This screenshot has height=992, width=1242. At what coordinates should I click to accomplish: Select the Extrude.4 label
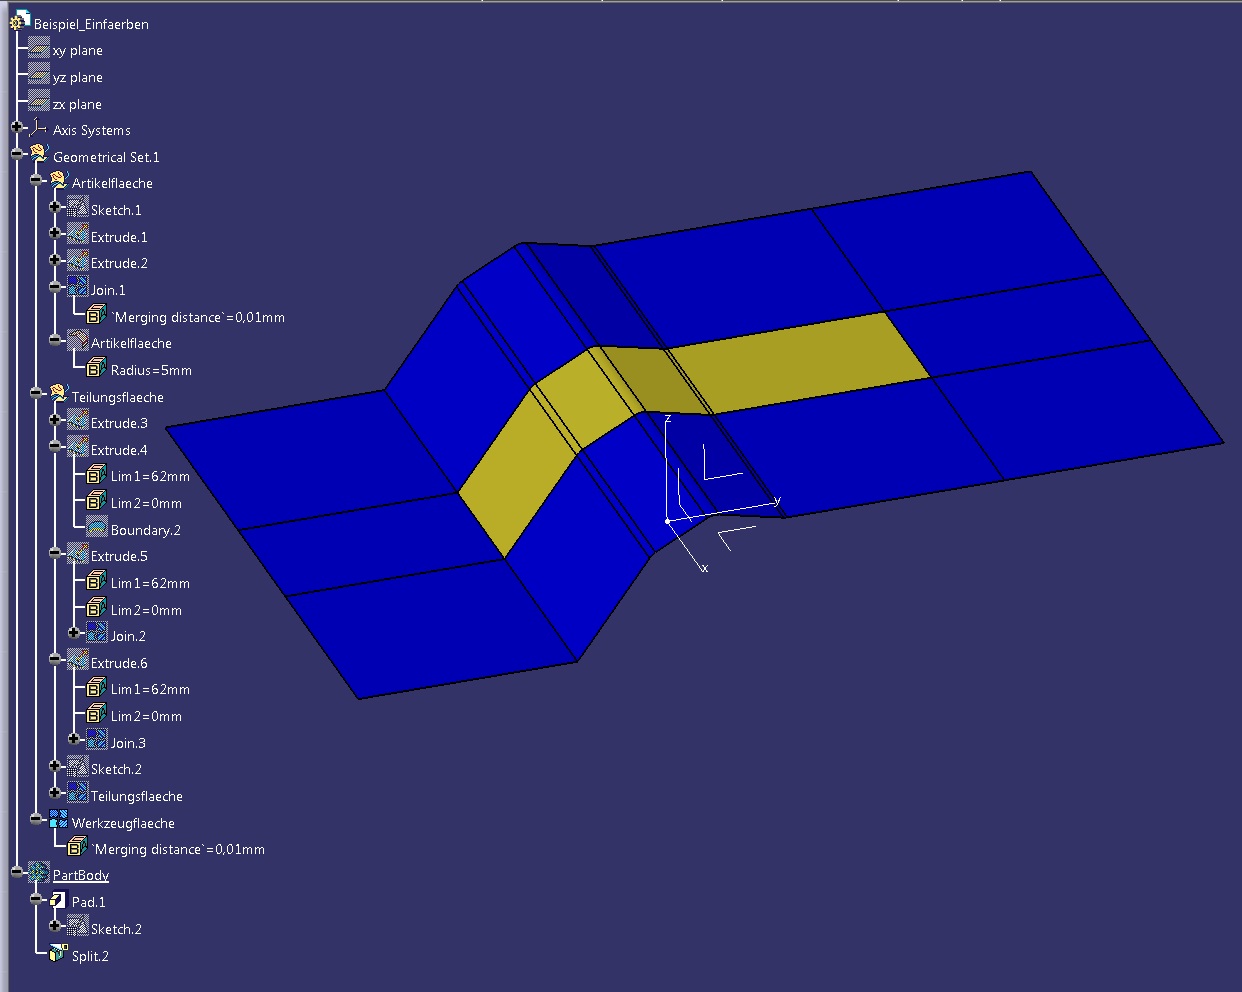coord(119,450)
